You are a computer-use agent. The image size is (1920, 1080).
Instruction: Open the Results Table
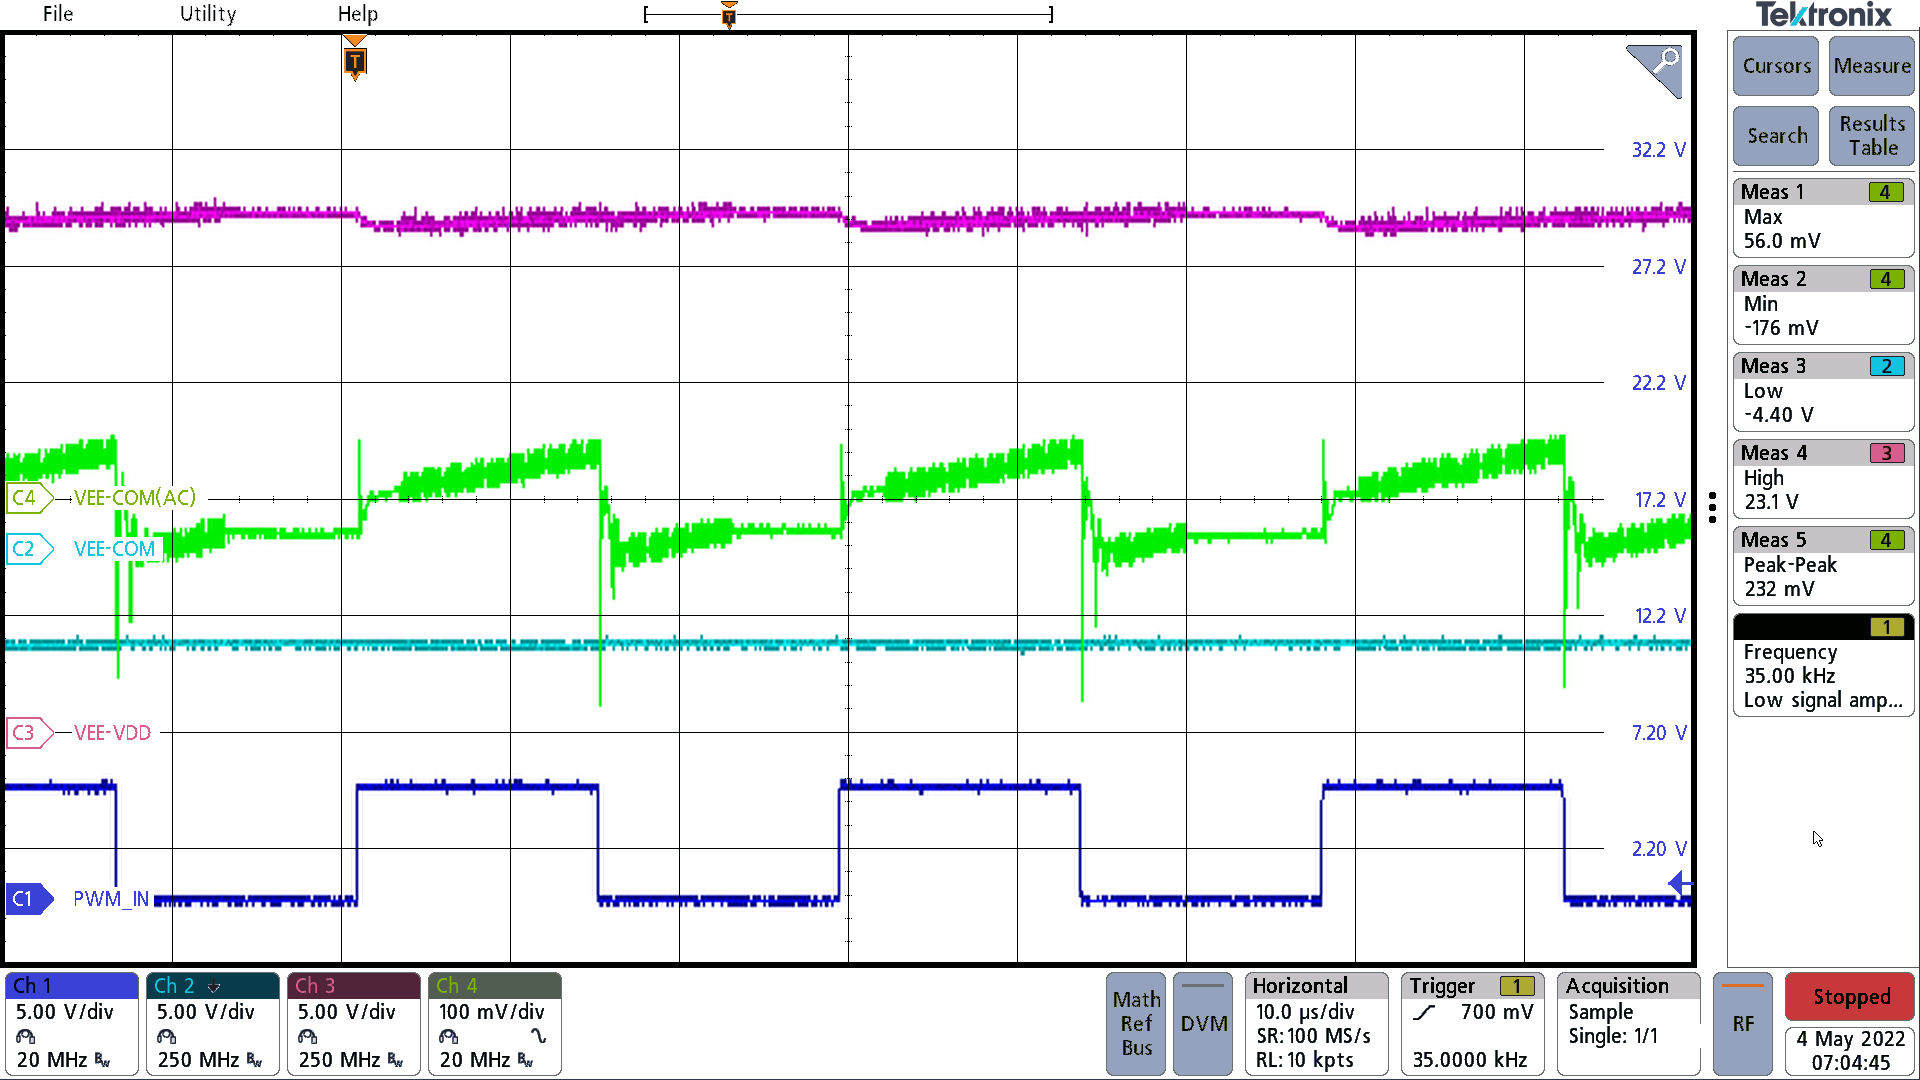[x=1870, y=135]
